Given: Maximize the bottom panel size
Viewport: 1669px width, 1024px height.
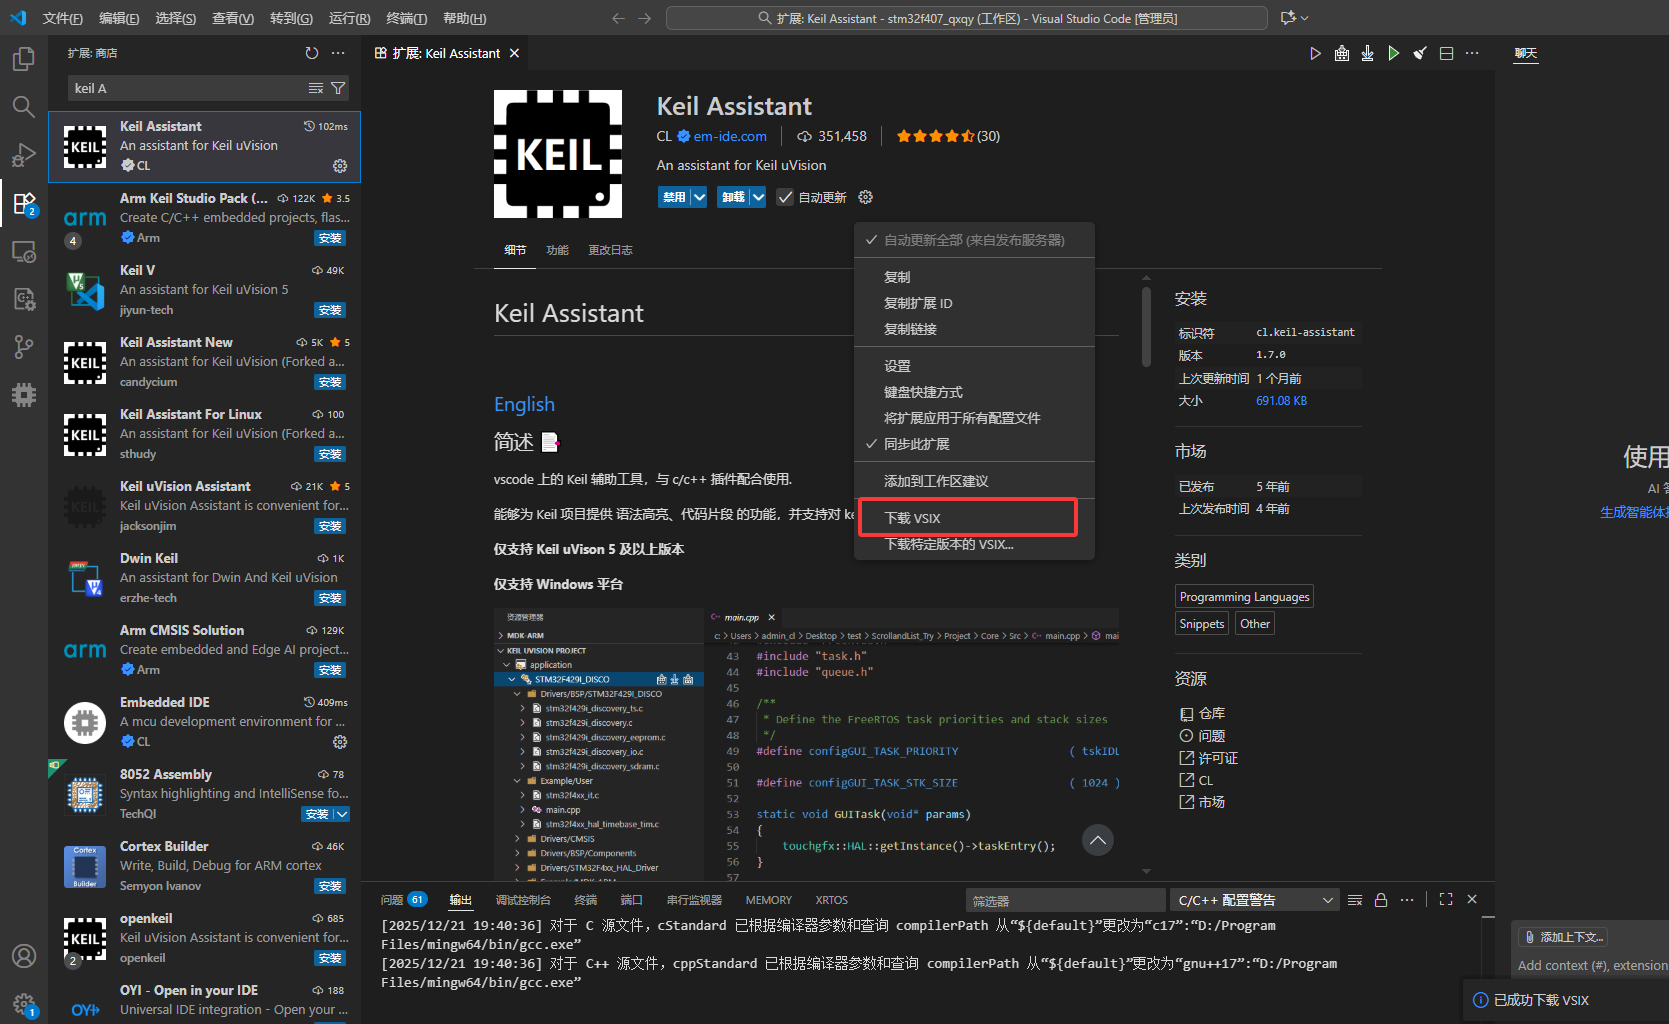Looking at the screenshot, I should click(x=1446, y=900).
